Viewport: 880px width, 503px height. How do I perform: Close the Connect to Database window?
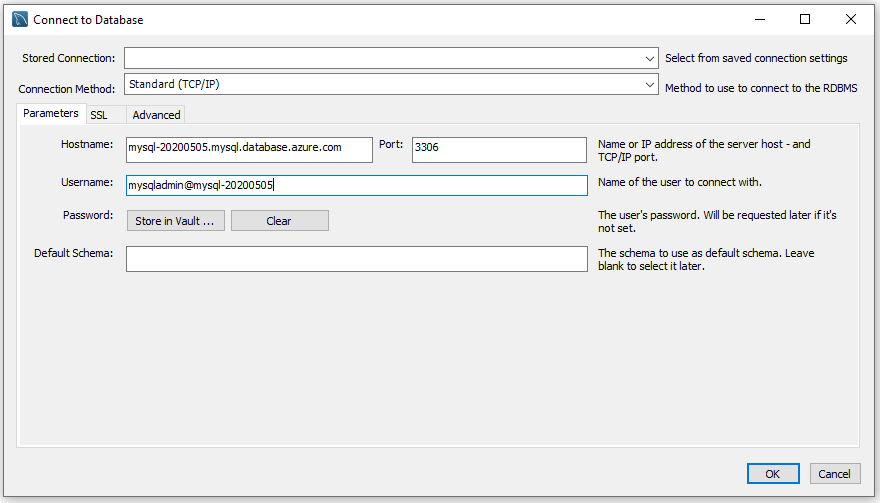pos(851,20)
